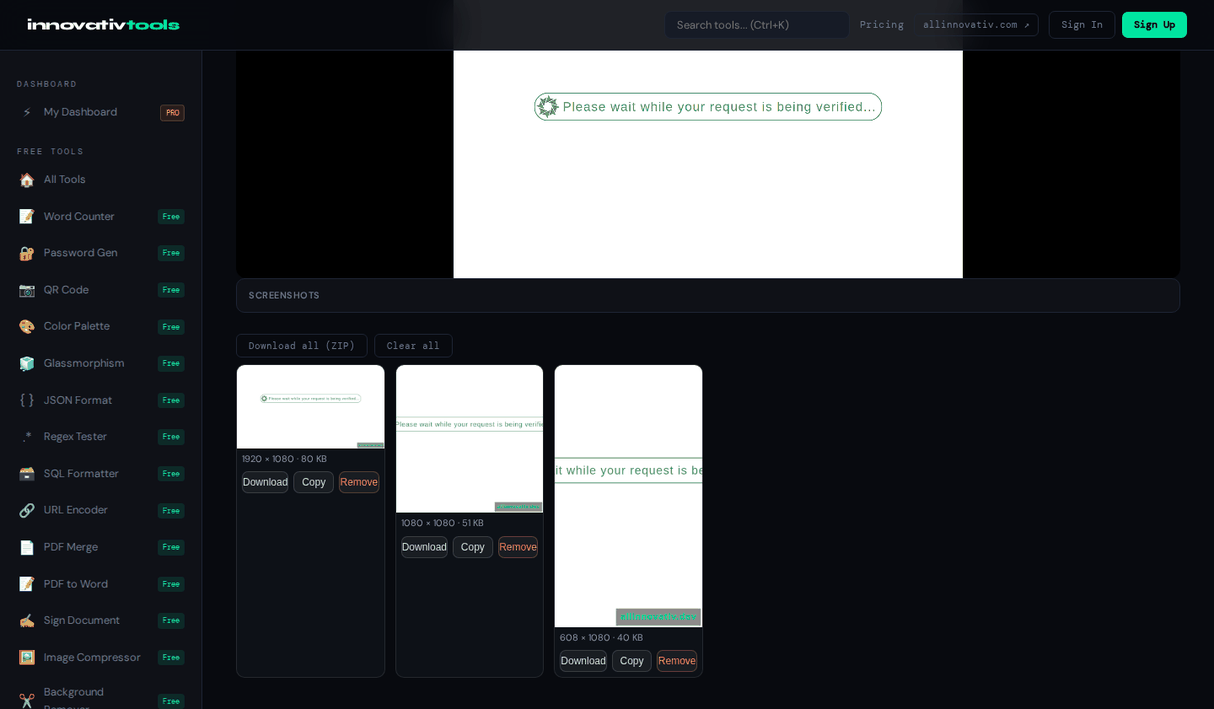1214x709 pixels.
Task: Click the Password Gen lock icon
Action: point(27,253)
